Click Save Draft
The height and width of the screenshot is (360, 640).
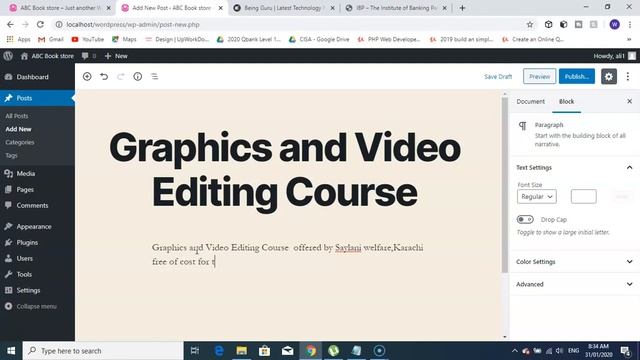tap(498, 76)
